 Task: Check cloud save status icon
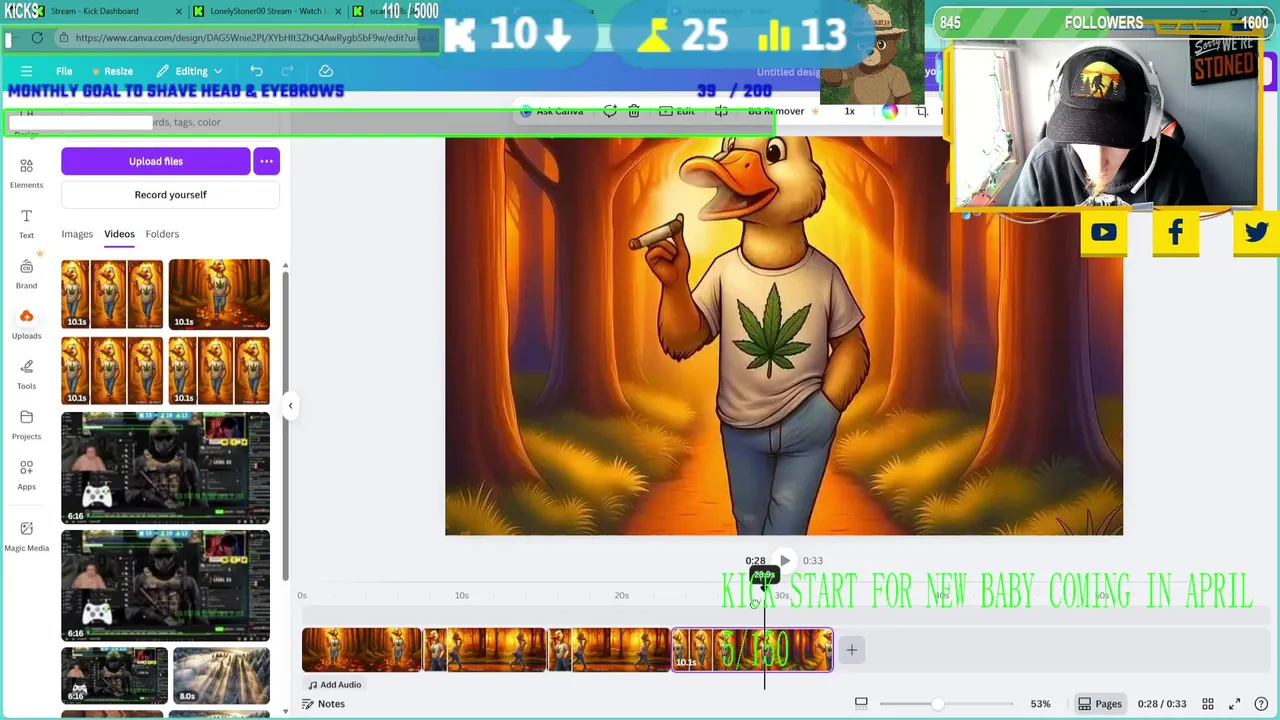click(x=326, y=71)
